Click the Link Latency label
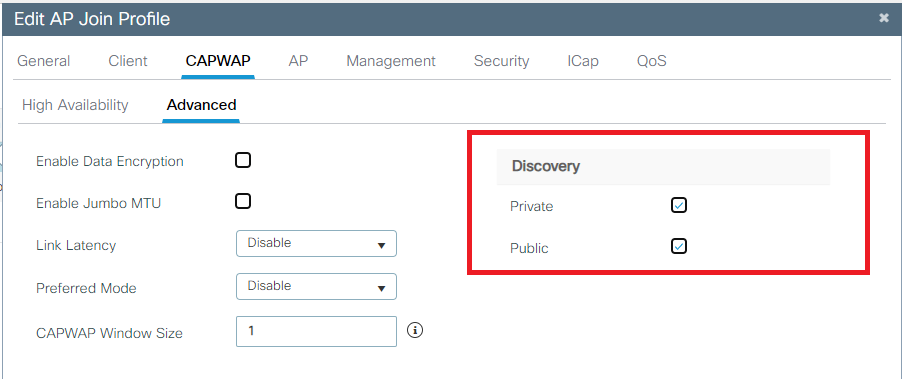 tap(76, 246)
